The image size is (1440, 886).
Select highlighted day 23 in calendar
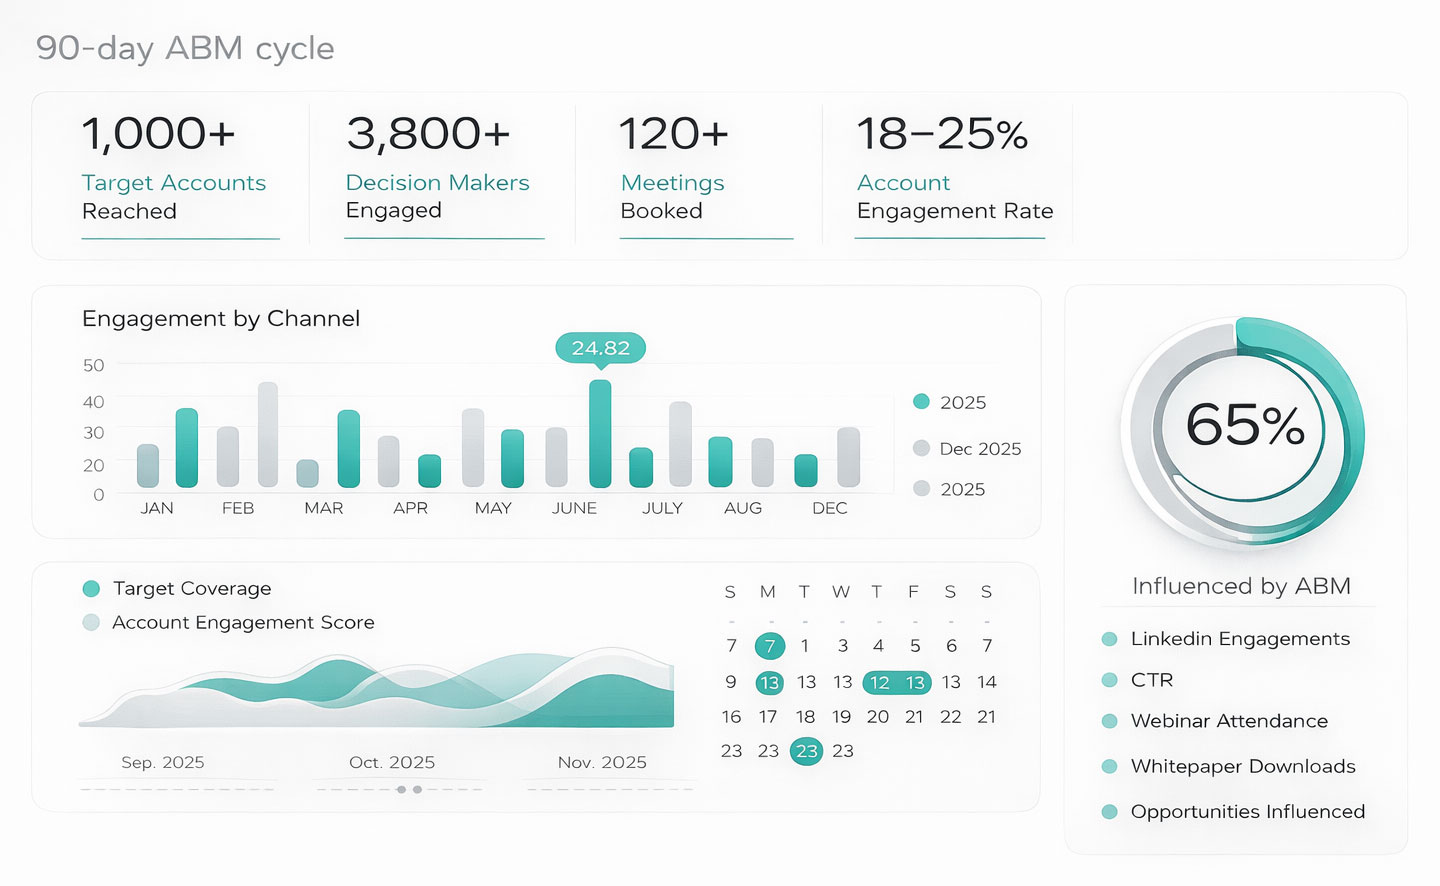point(806,751)
